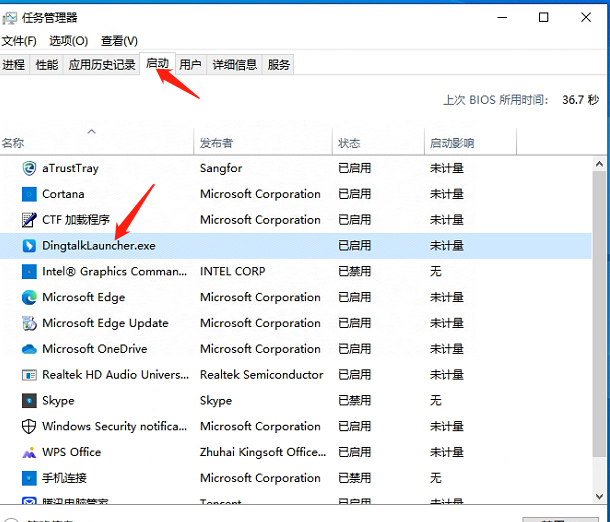Click the vertical scrollbar thumb
The width and height of the screenshot is (610, 522).
[x=599, y=314]
